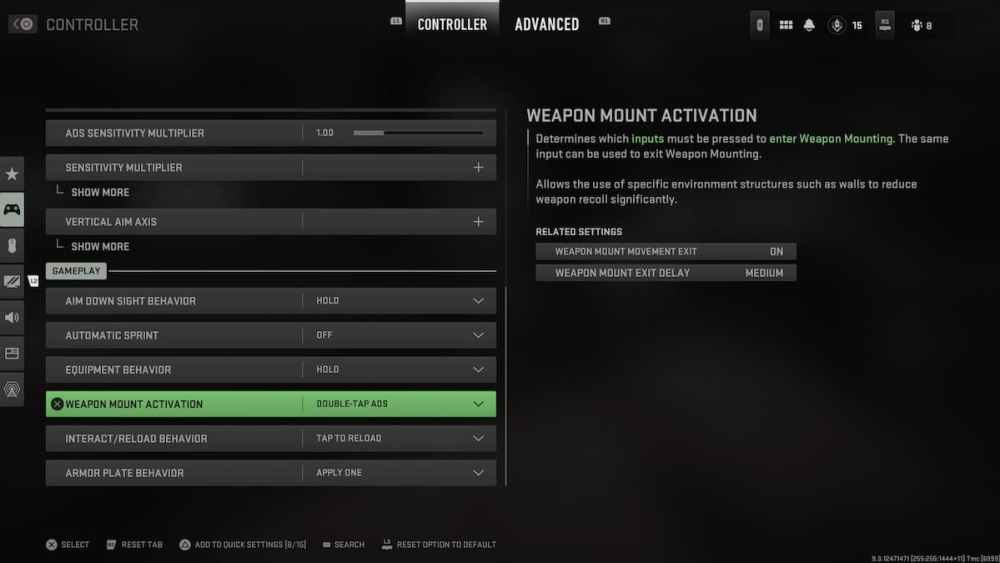Open the favorites star sidebar tab
The height and width of the screenshot is (563, 1000).
coord(12,174)
